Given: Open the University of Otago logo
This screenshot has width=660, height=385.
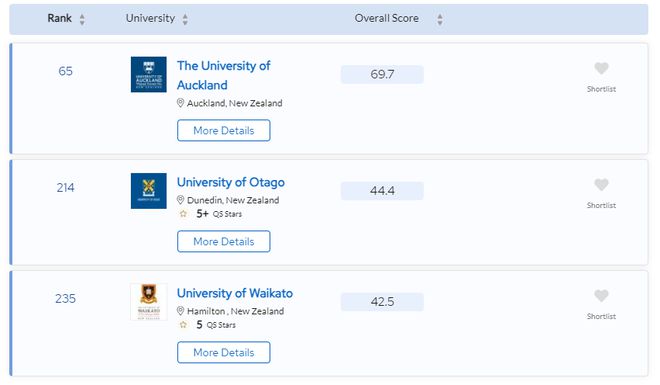Looking at the screenshot, I should pos(149,191).
